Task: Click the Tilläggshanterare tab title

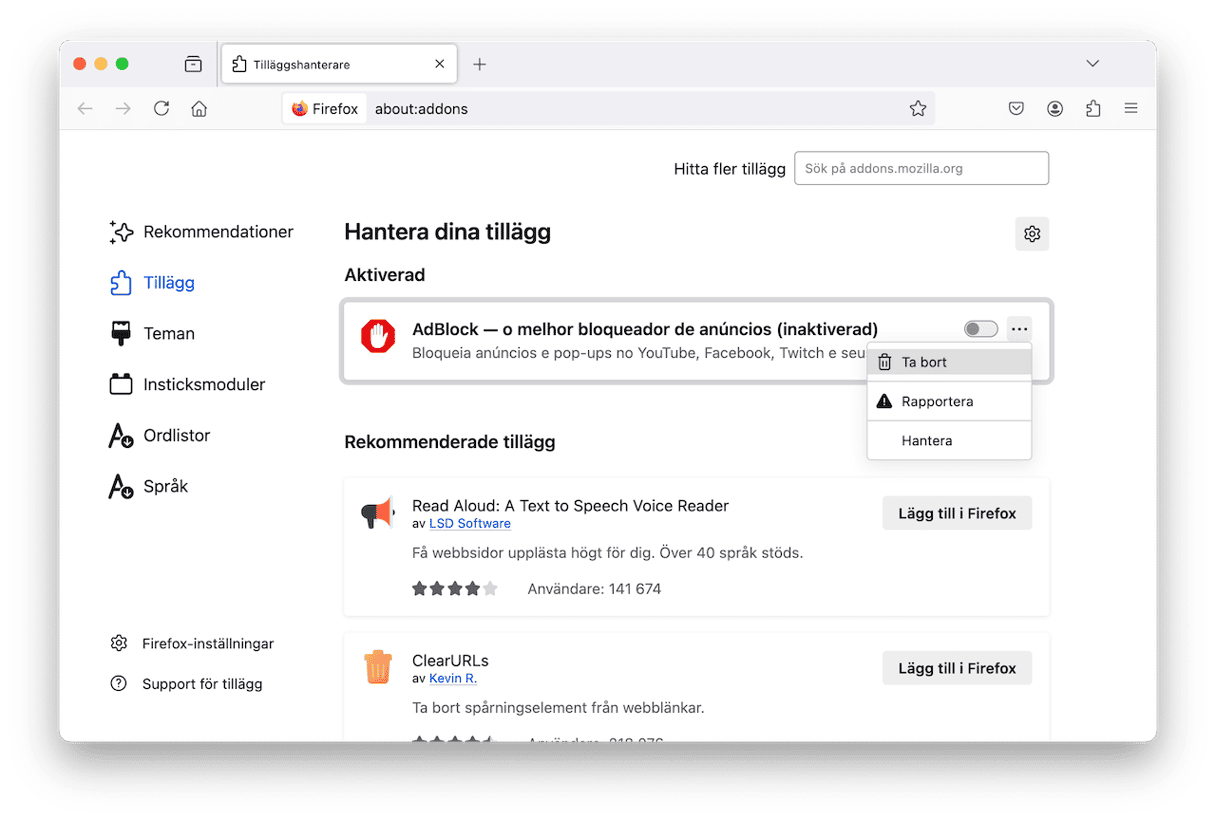Action: coord(301,64)
